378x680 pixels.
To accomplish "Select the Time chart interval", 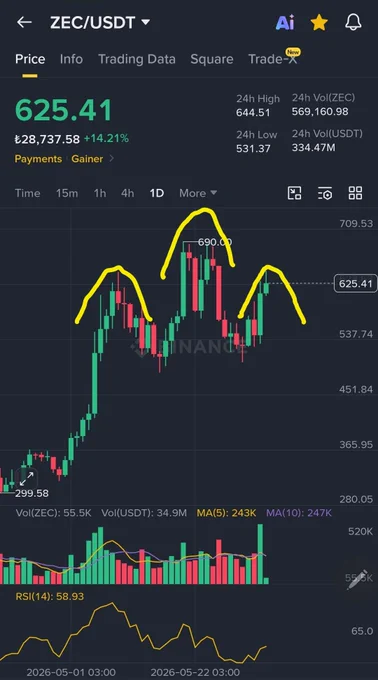I will (27, 193).
